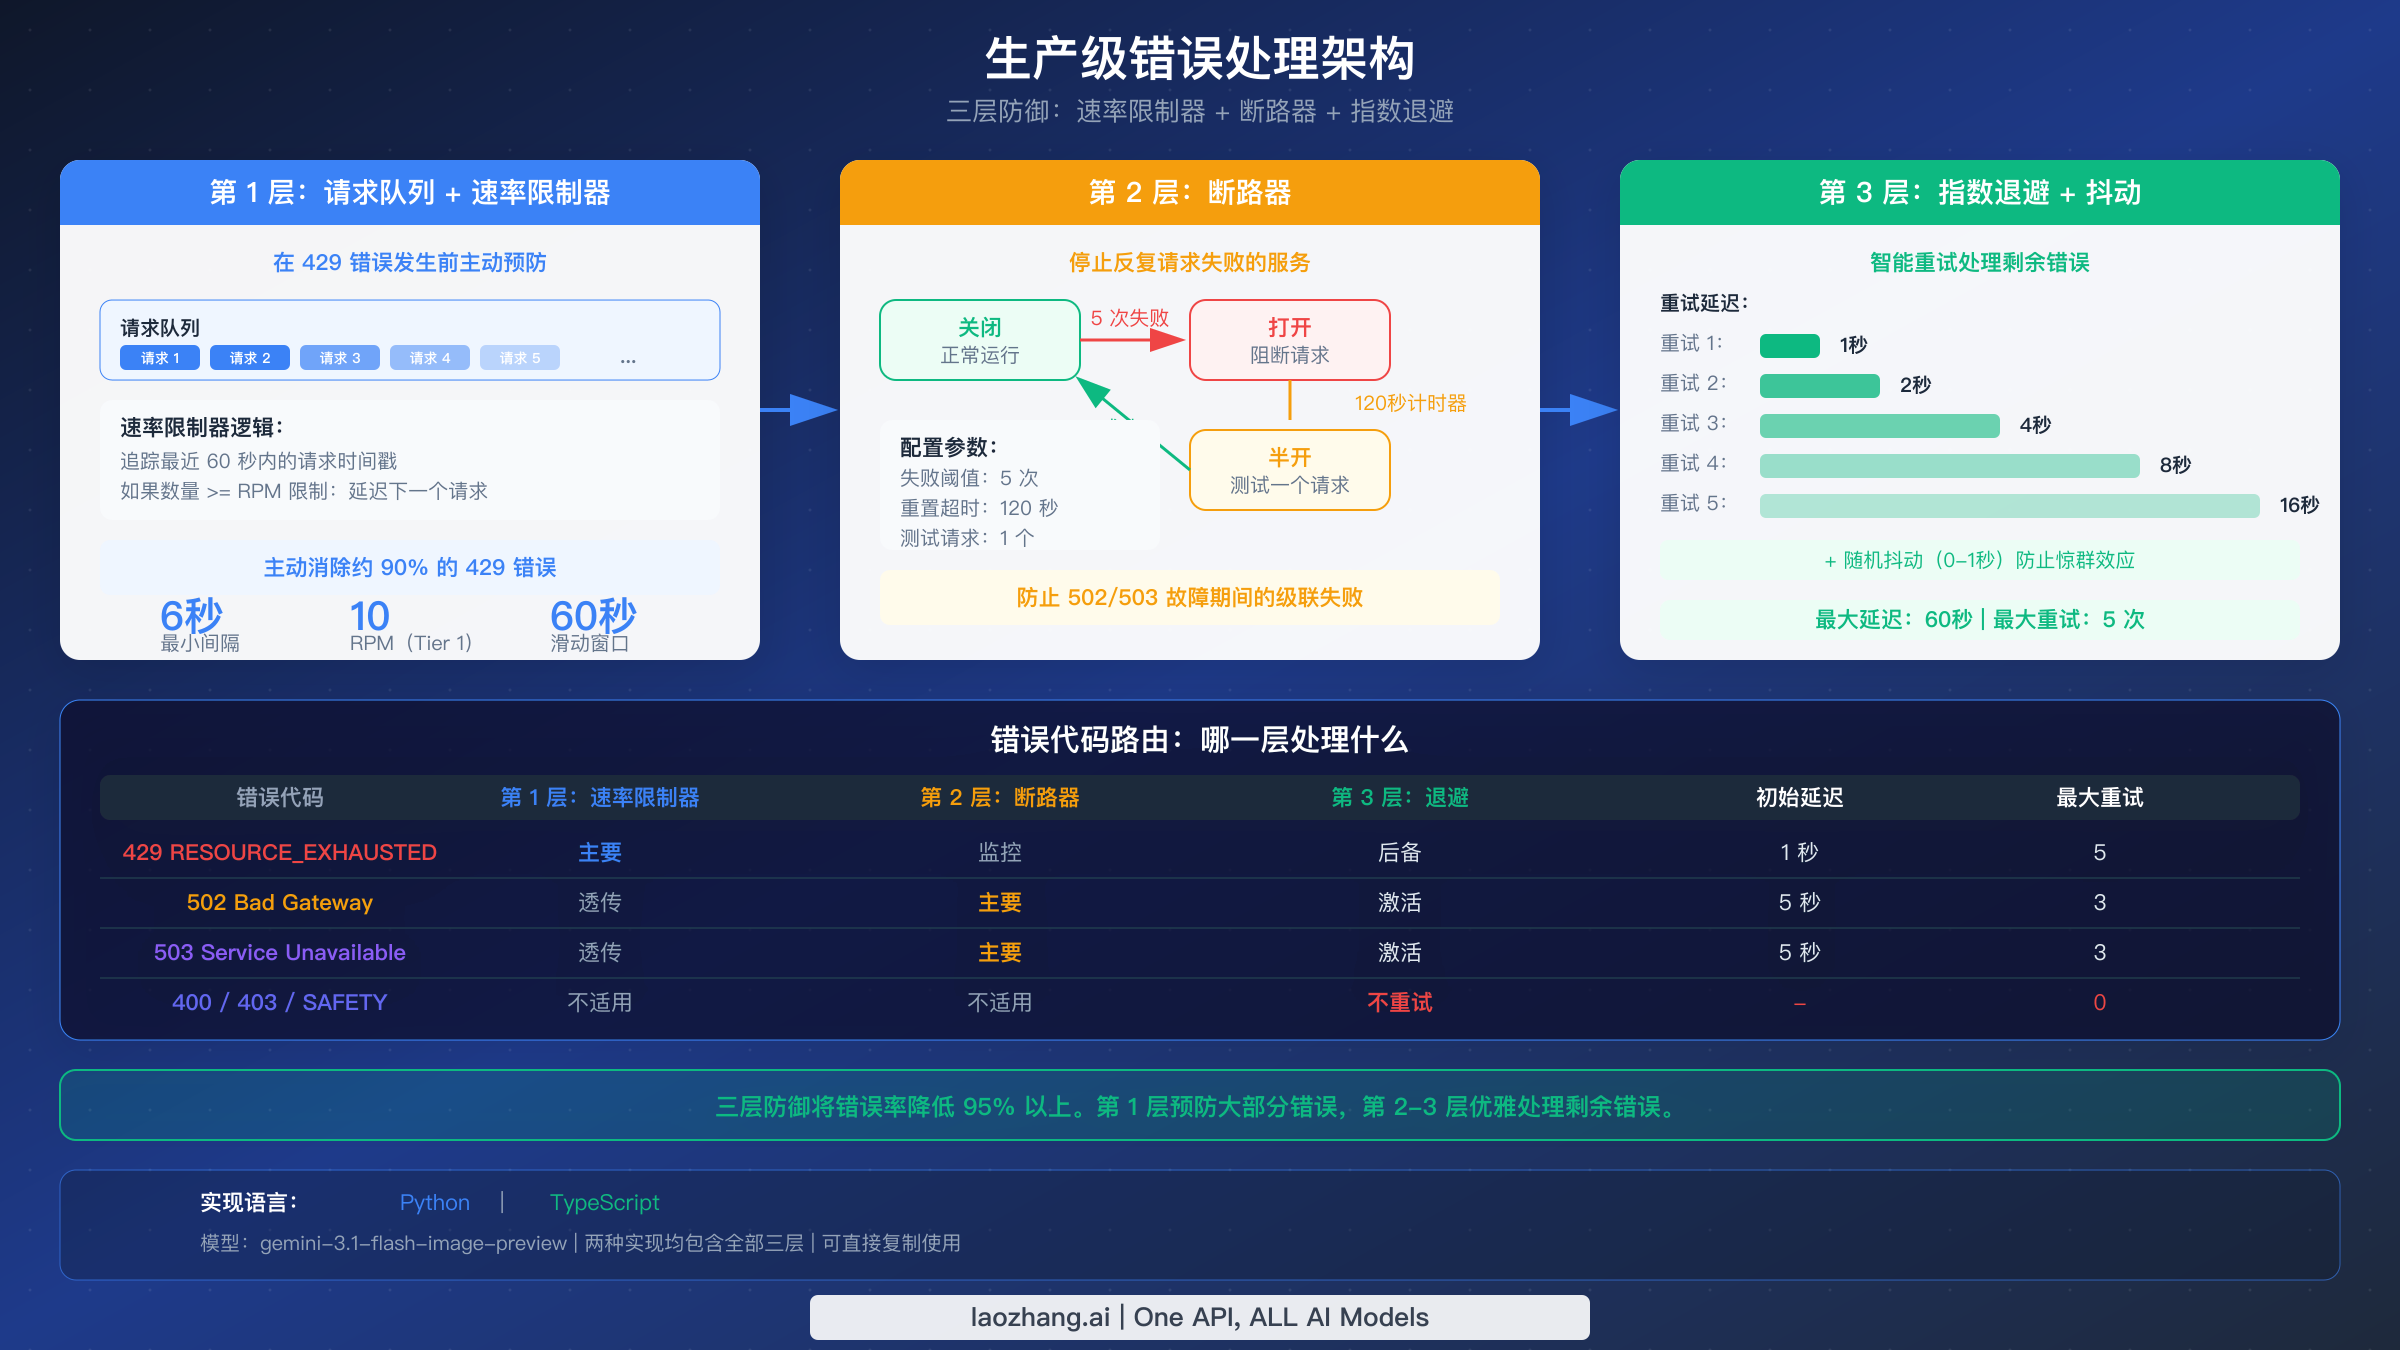Select the 429 RESOURCE_EXHAUSTED table row

(x=280, y=852)
